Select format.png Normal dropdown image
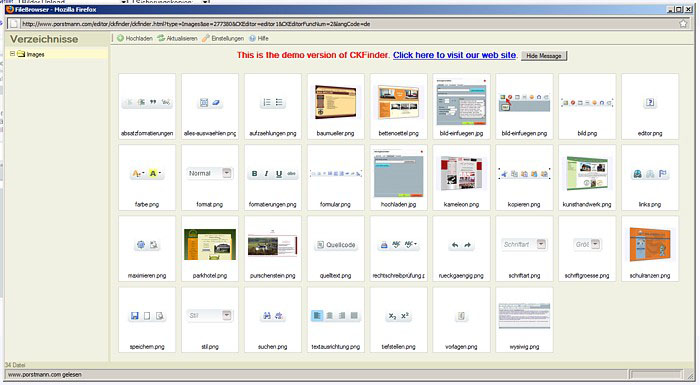700x385 pixels. [x=210, y=177]
